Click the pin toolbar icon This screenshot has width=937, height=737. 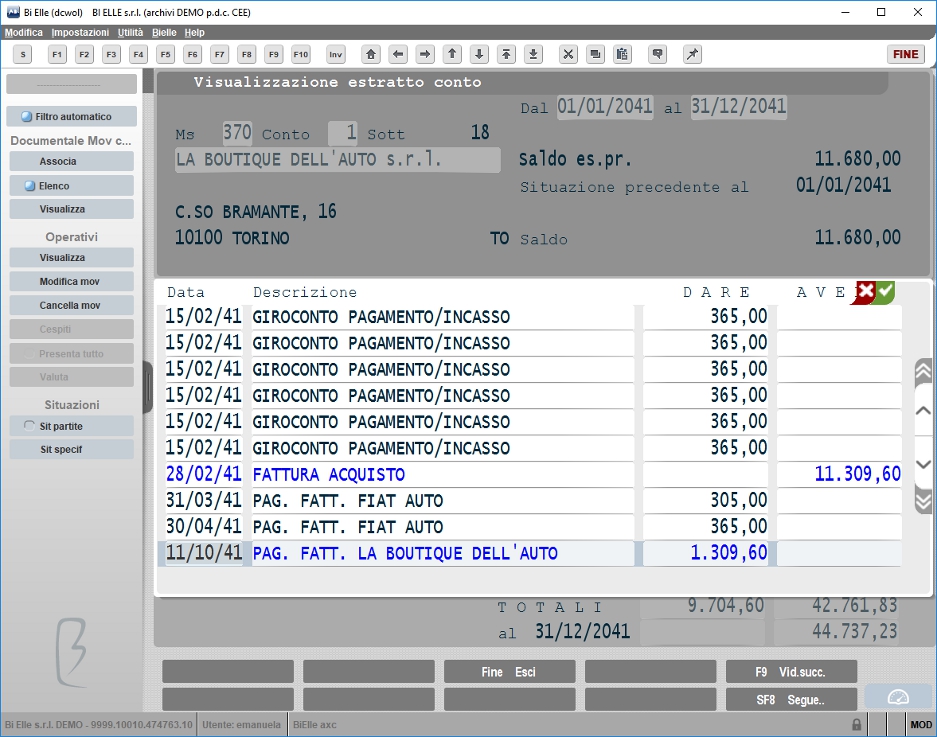tap(692, 54)
